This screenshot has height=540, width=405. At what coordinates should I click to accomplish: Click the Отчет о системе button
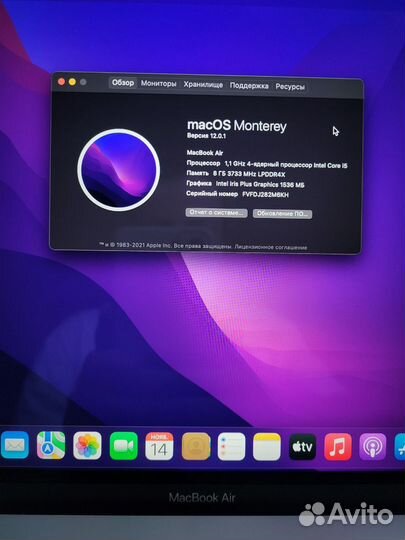coord(216,212)
